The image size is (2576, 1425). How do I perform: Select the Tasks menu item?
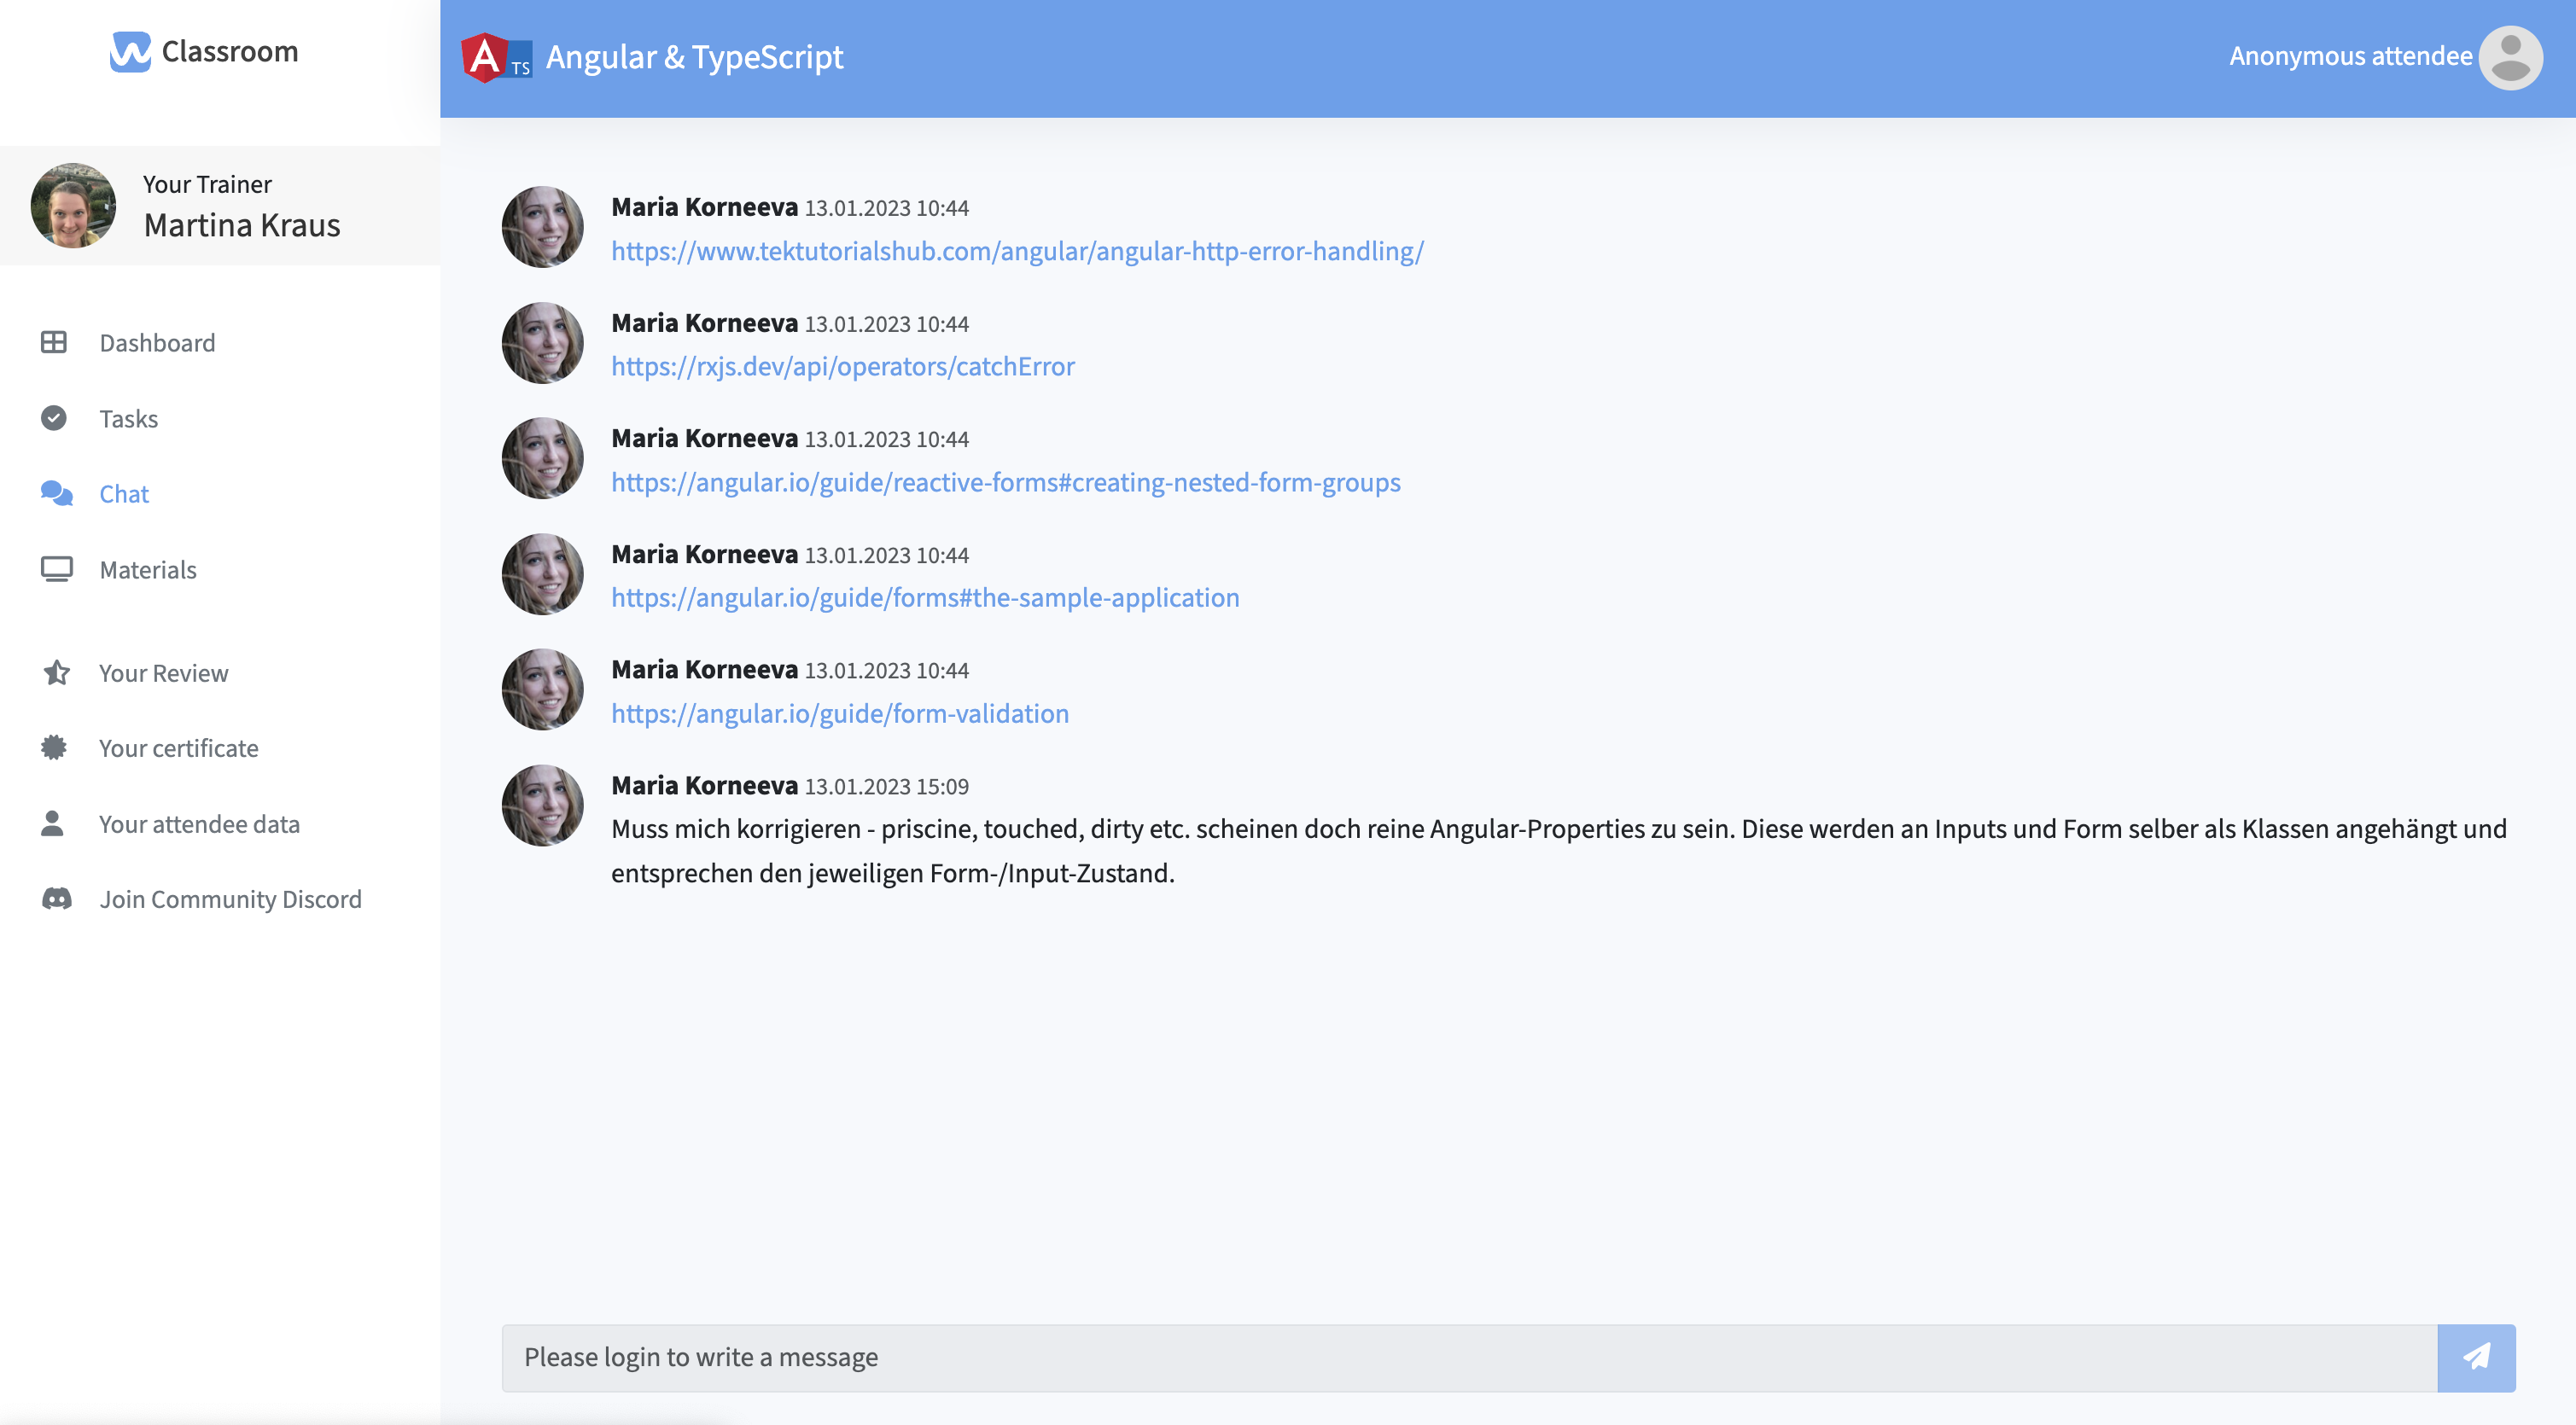(x=128, y=419)
